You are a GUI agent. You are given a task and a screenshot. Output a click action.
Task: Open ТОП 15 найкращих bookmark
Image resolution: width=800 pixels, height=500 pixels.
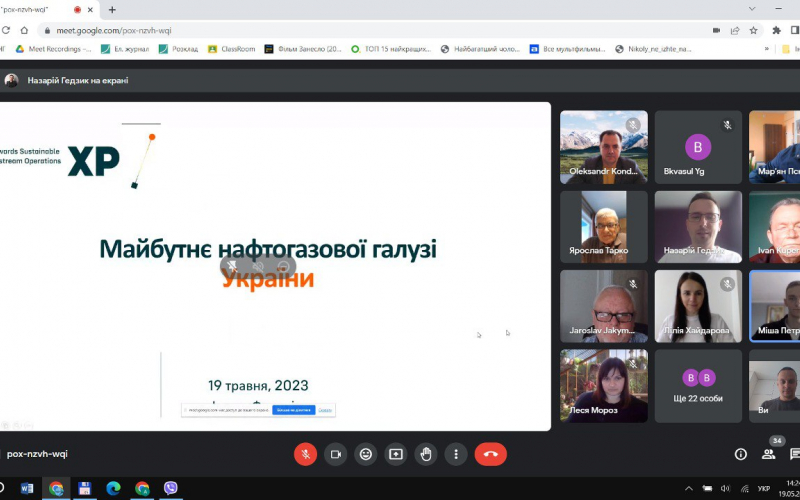point(391,49)
